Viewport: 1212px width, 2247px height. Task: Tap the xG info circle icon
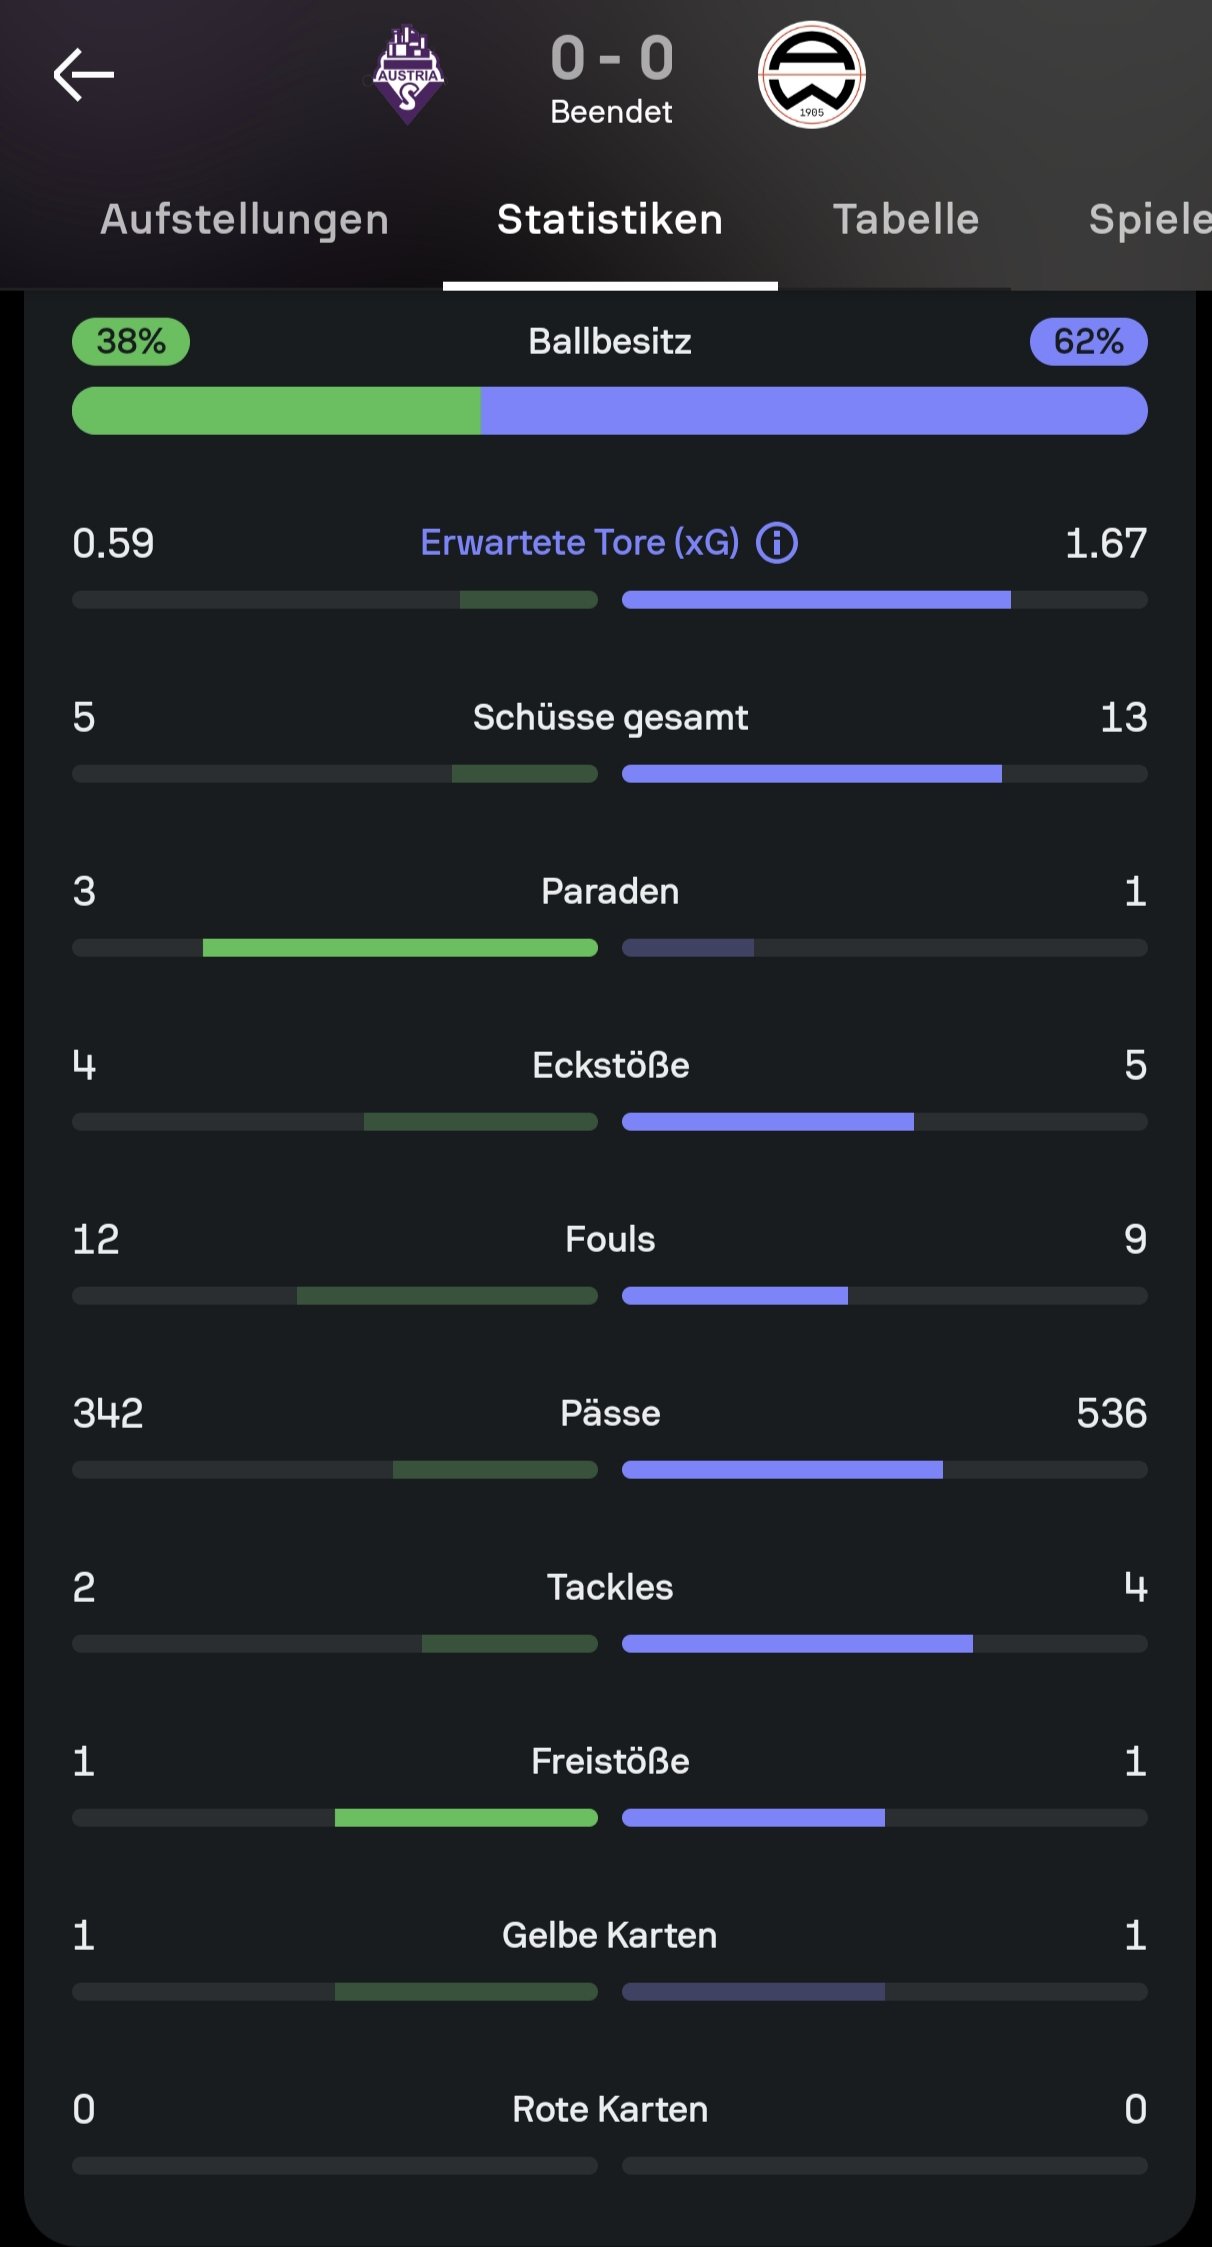(777, 543)
